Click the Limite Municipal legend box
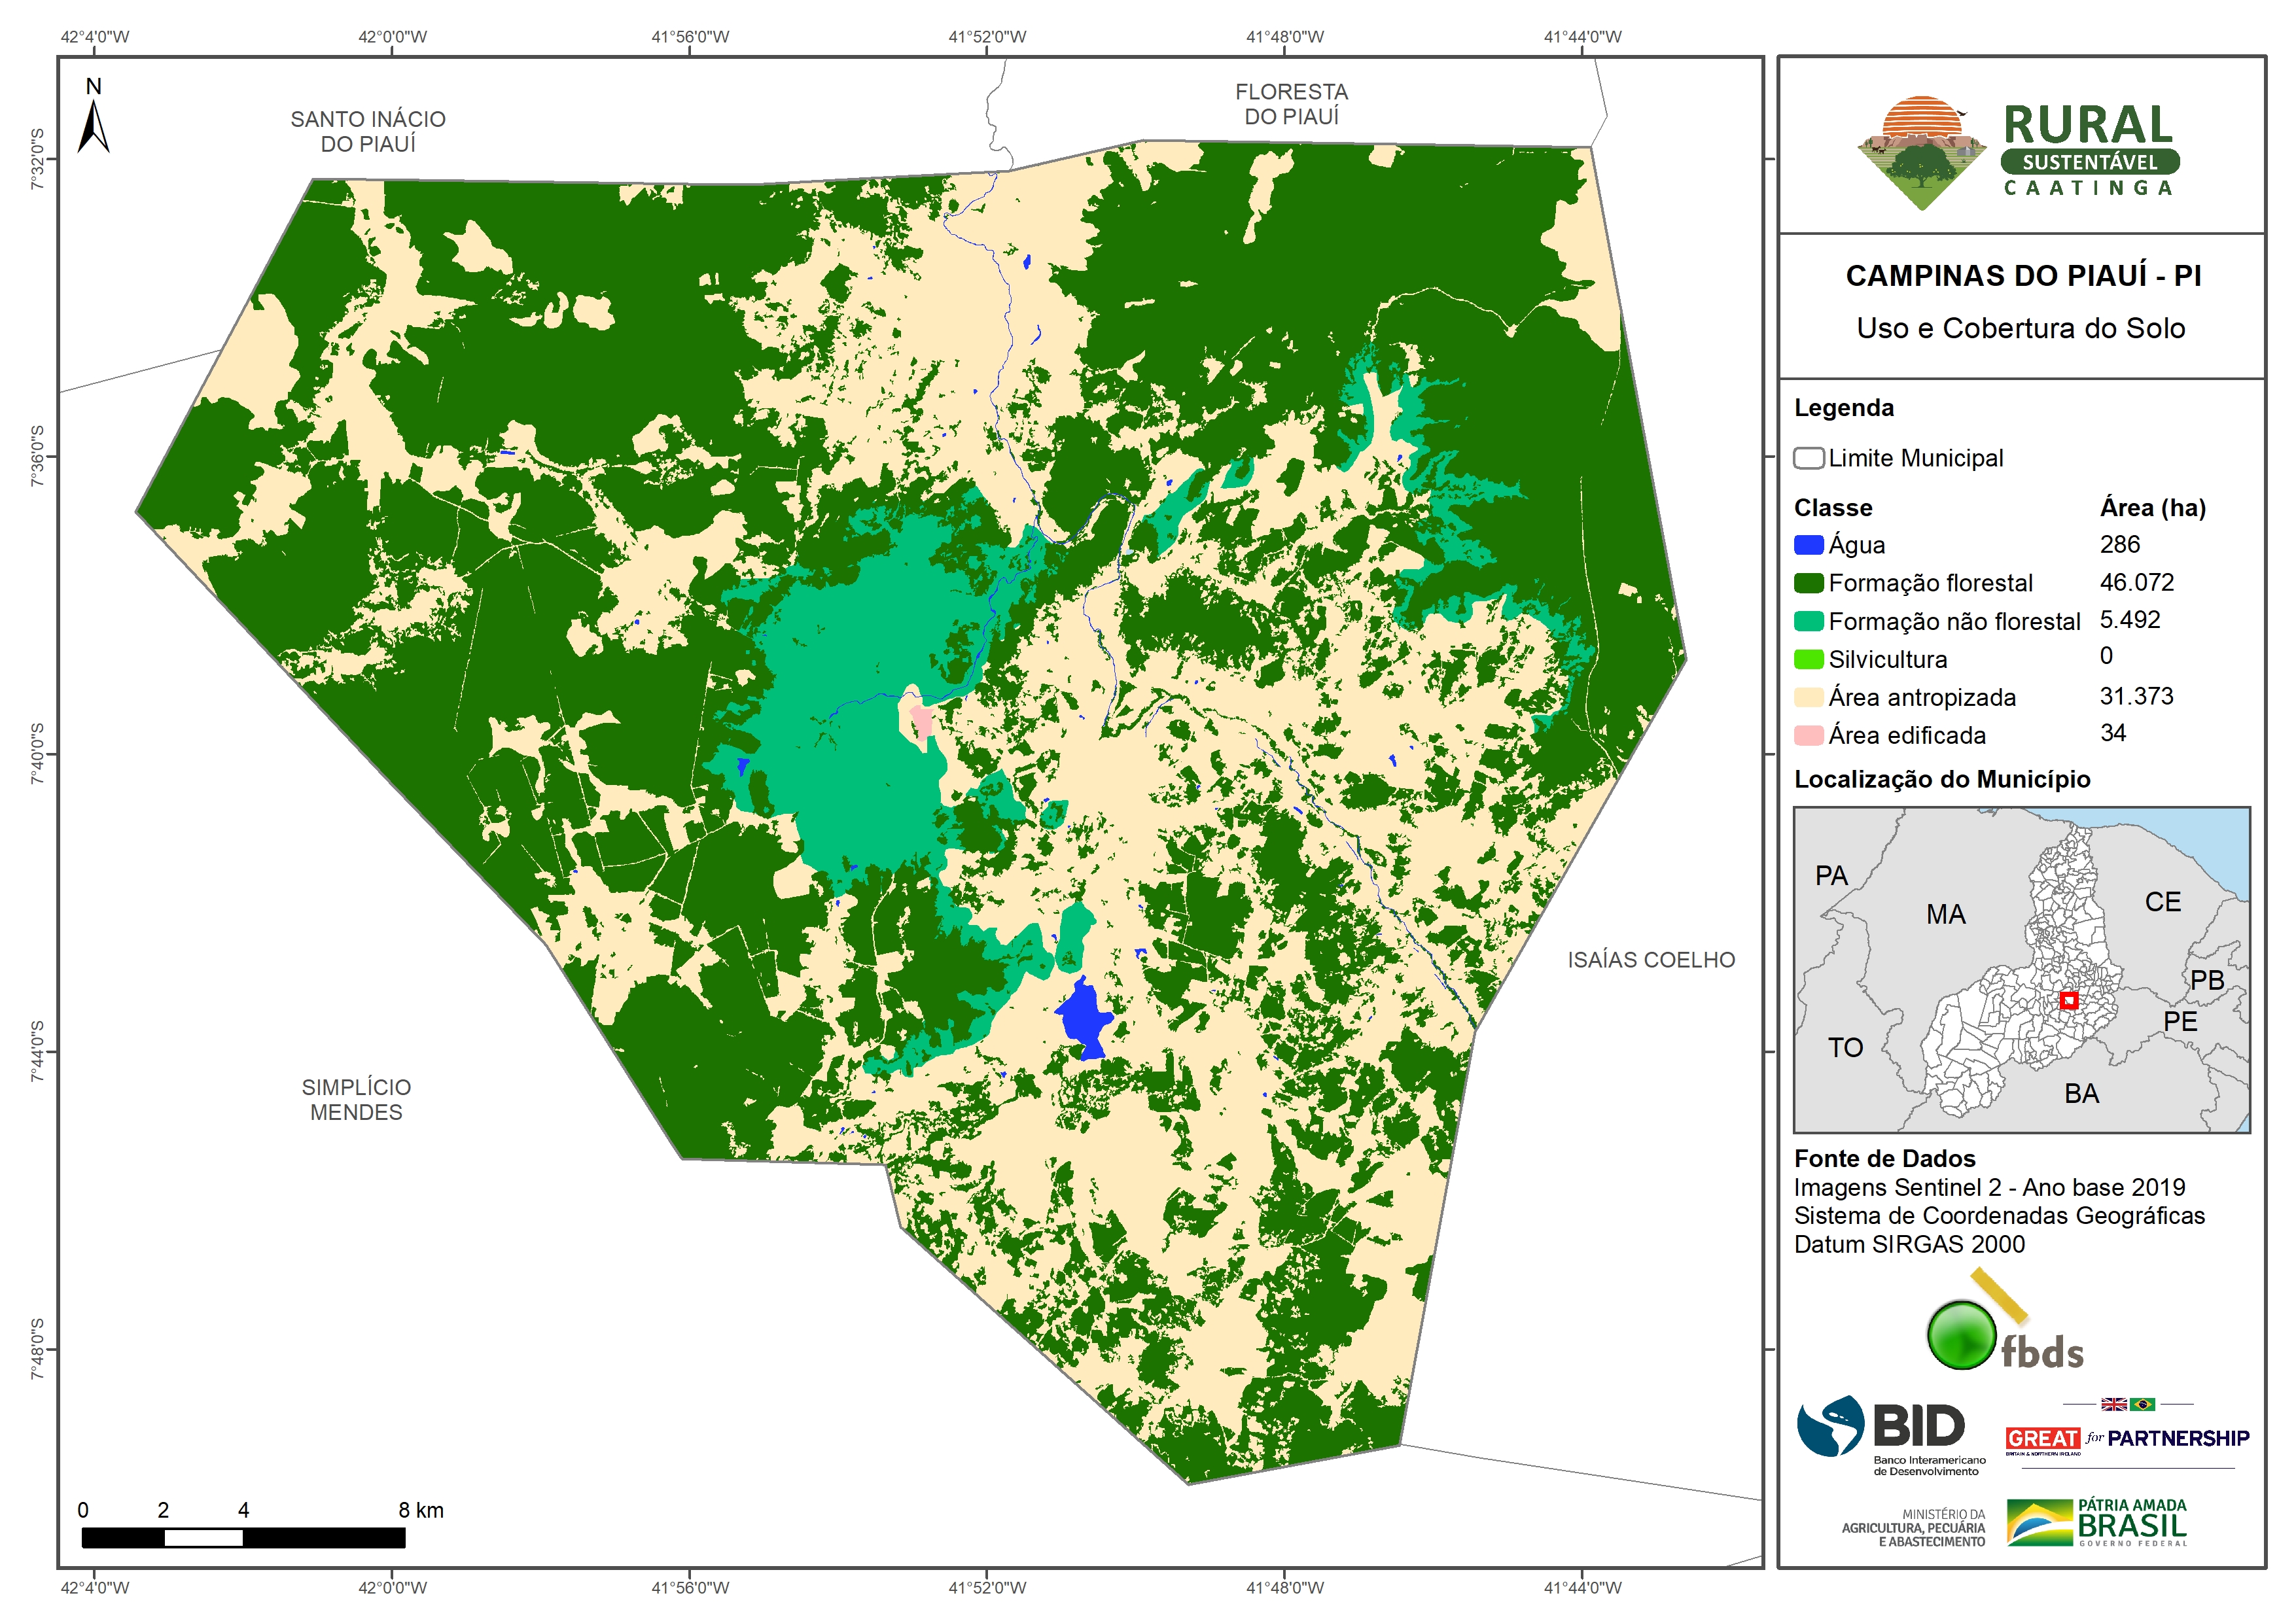This screenshot has width=2296, height=1623. (x=1808, y=458)
